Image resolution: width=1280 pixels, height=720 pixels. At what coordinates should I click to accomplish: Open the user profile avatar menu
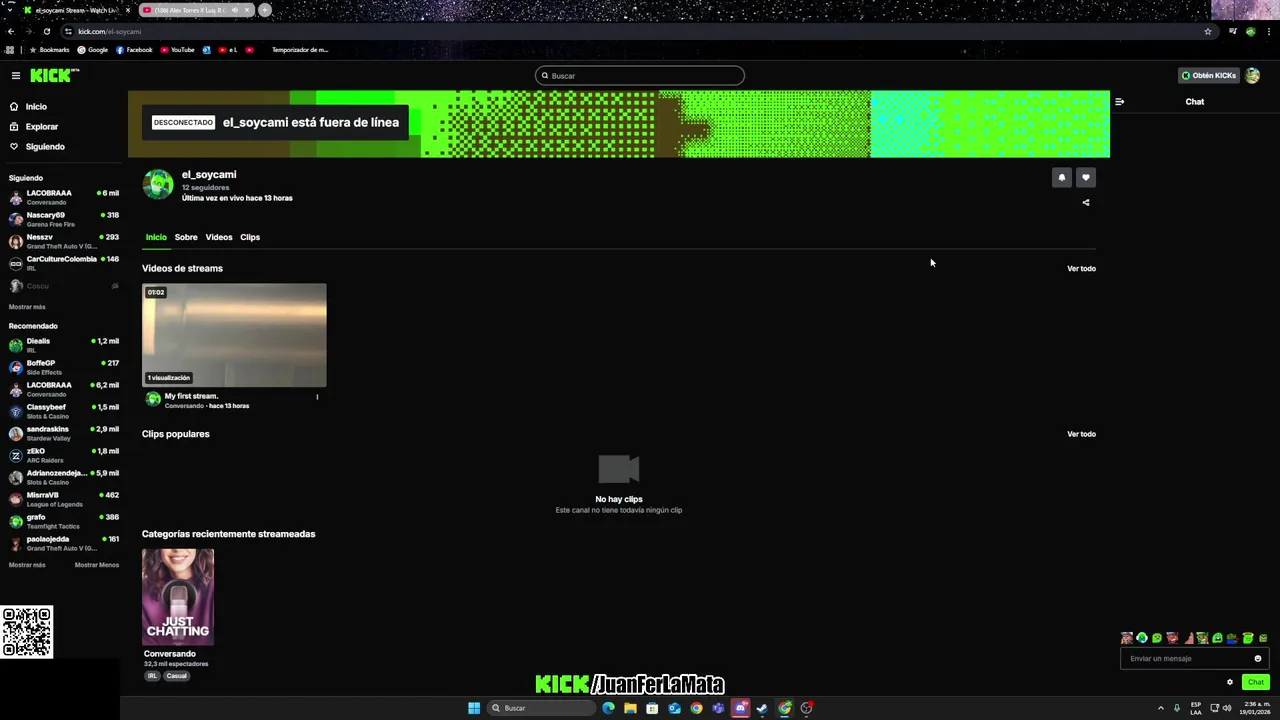[x=1252, y=76]
